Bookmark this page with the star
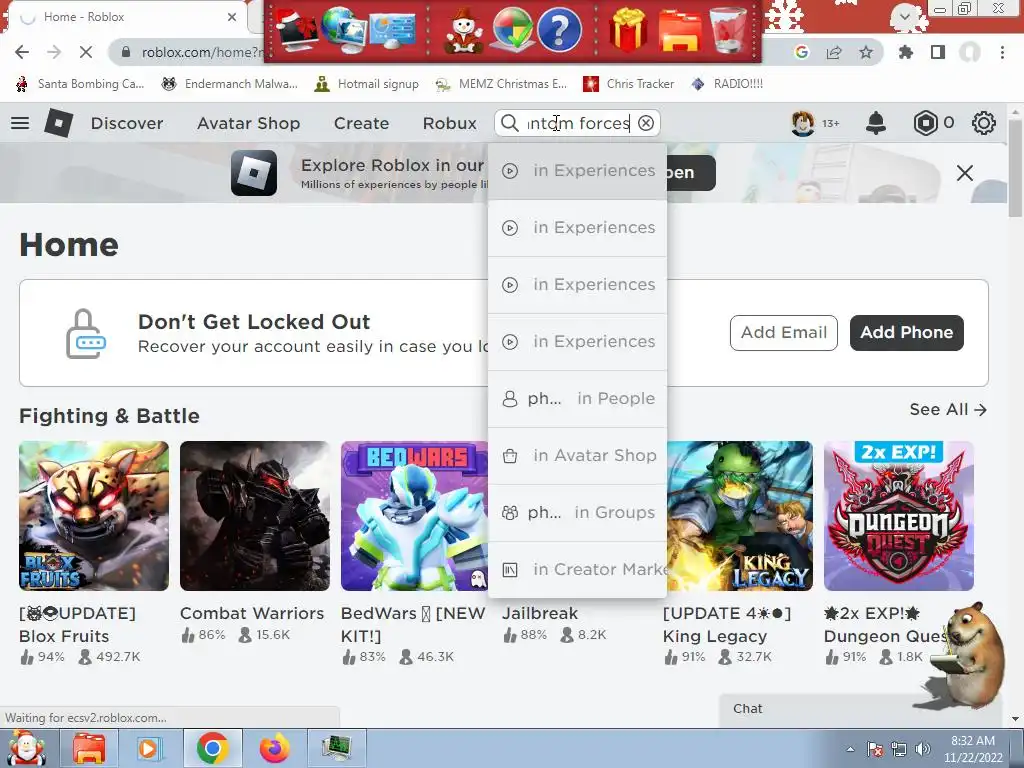 click(866, 52)
